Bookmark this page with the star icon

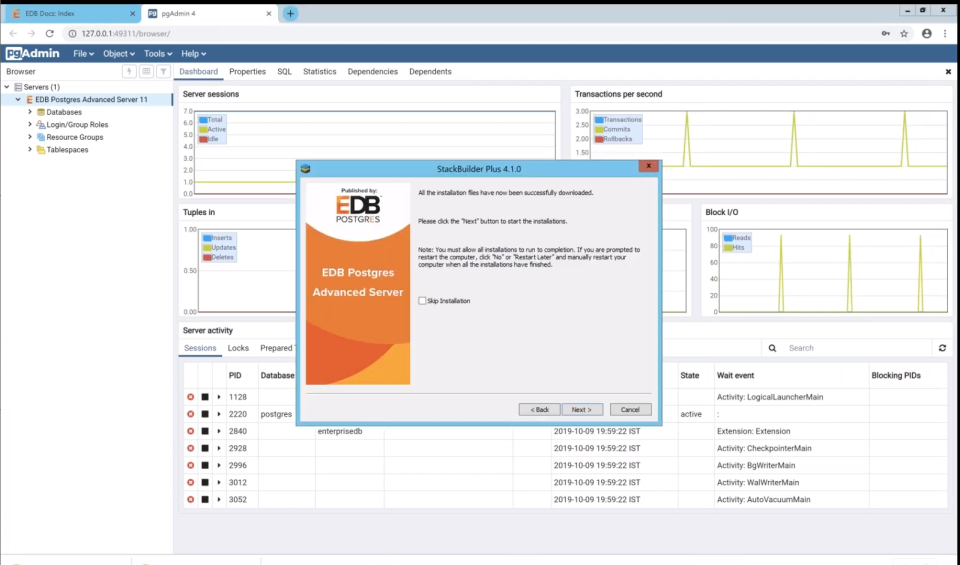(904, 34)
